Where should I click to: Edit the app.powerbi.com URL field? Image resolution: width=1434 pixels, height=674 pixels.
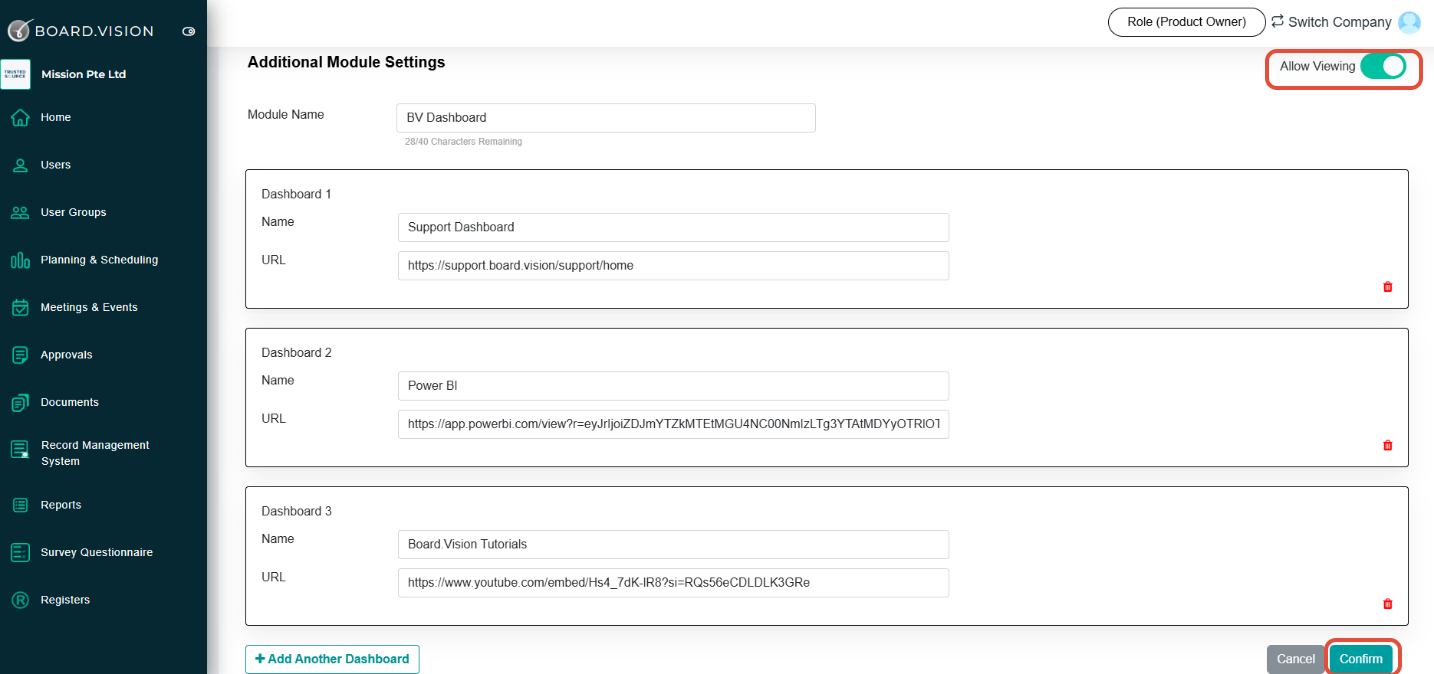point(673,424)
